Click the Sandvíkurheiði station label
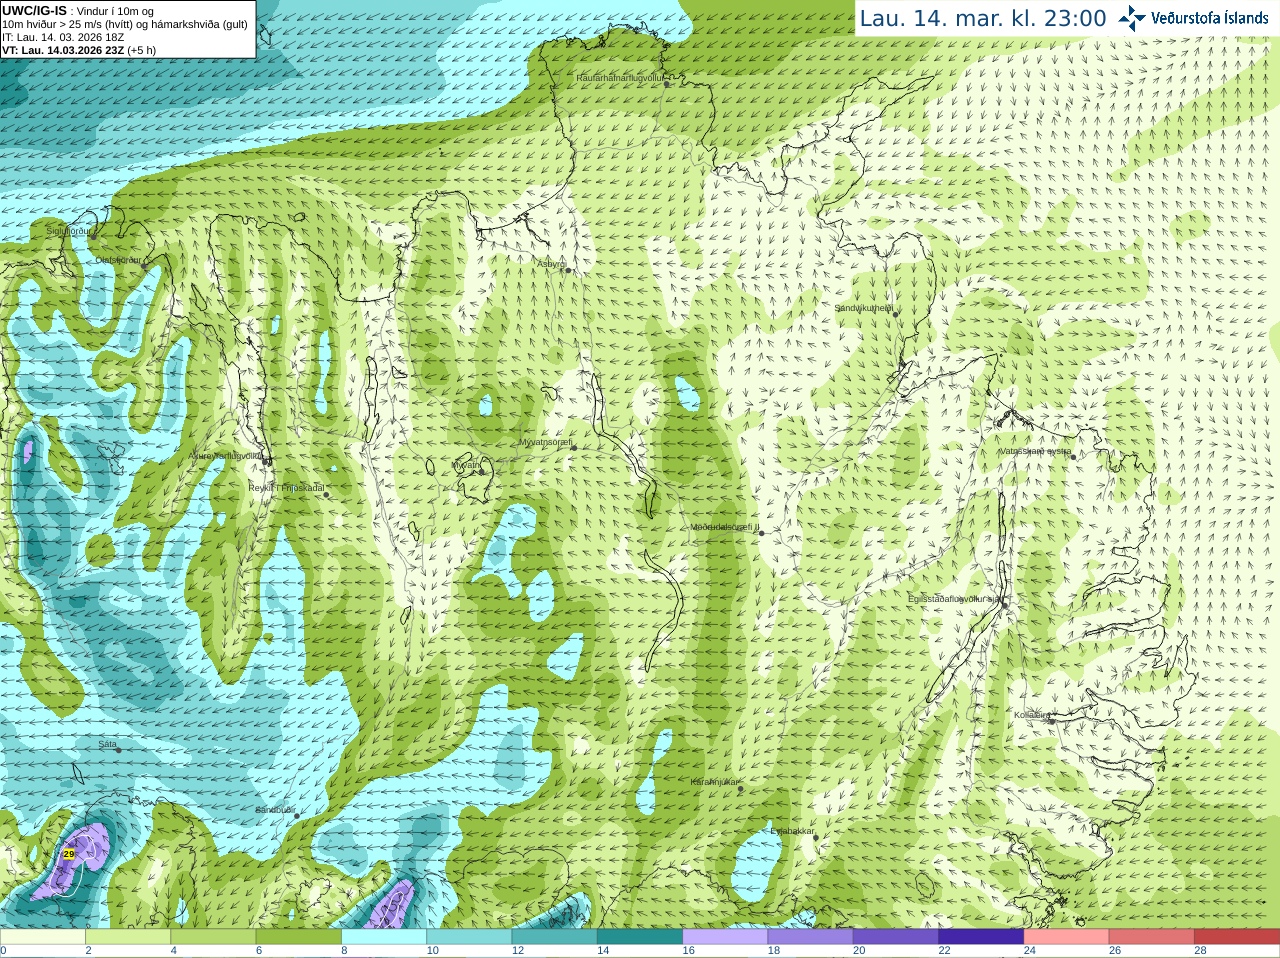Image resolution: width=1280 pixels, height=958 pixels. coord(864,308)
